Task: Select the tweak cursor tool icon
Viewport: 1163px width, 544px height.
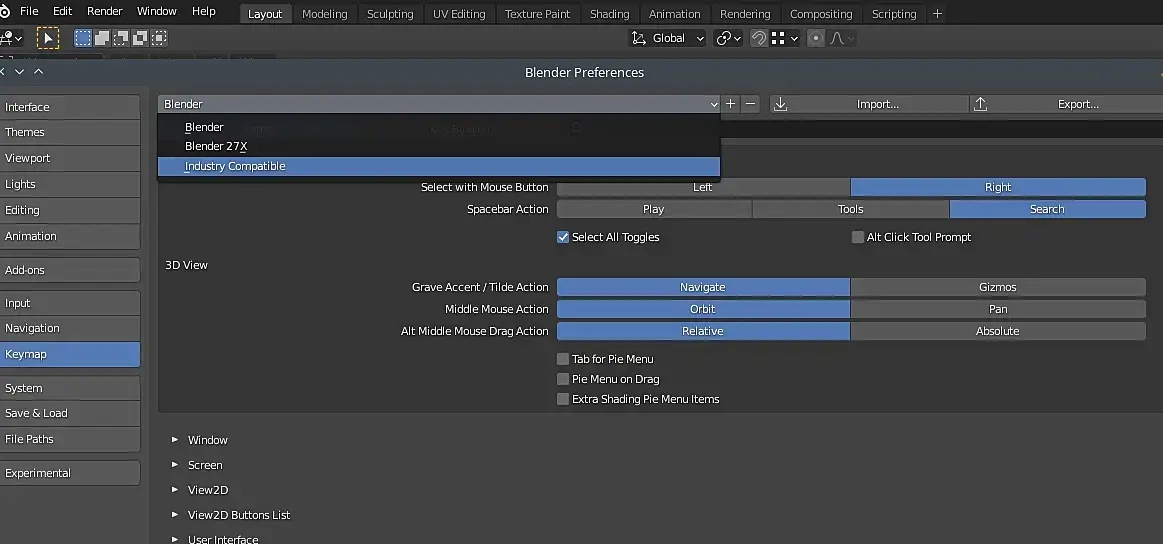Action: point(48,38)
